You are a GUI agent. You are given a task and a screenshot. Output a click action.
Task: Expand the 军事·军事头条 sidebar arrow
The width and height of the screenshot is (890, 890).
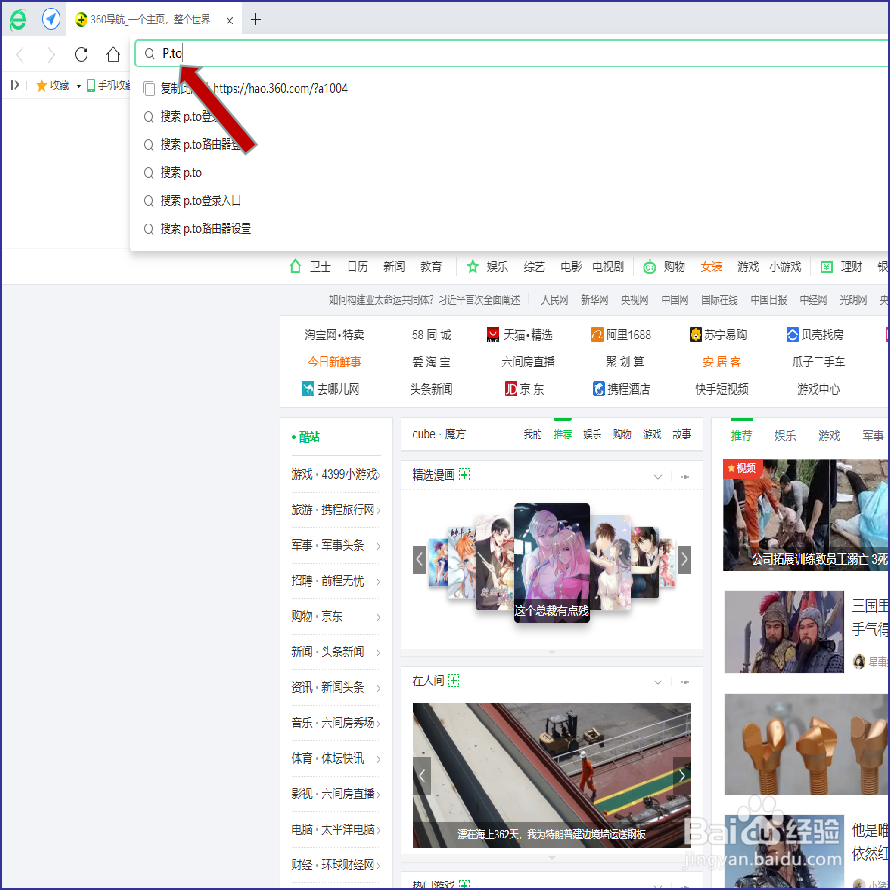[378, 545]
